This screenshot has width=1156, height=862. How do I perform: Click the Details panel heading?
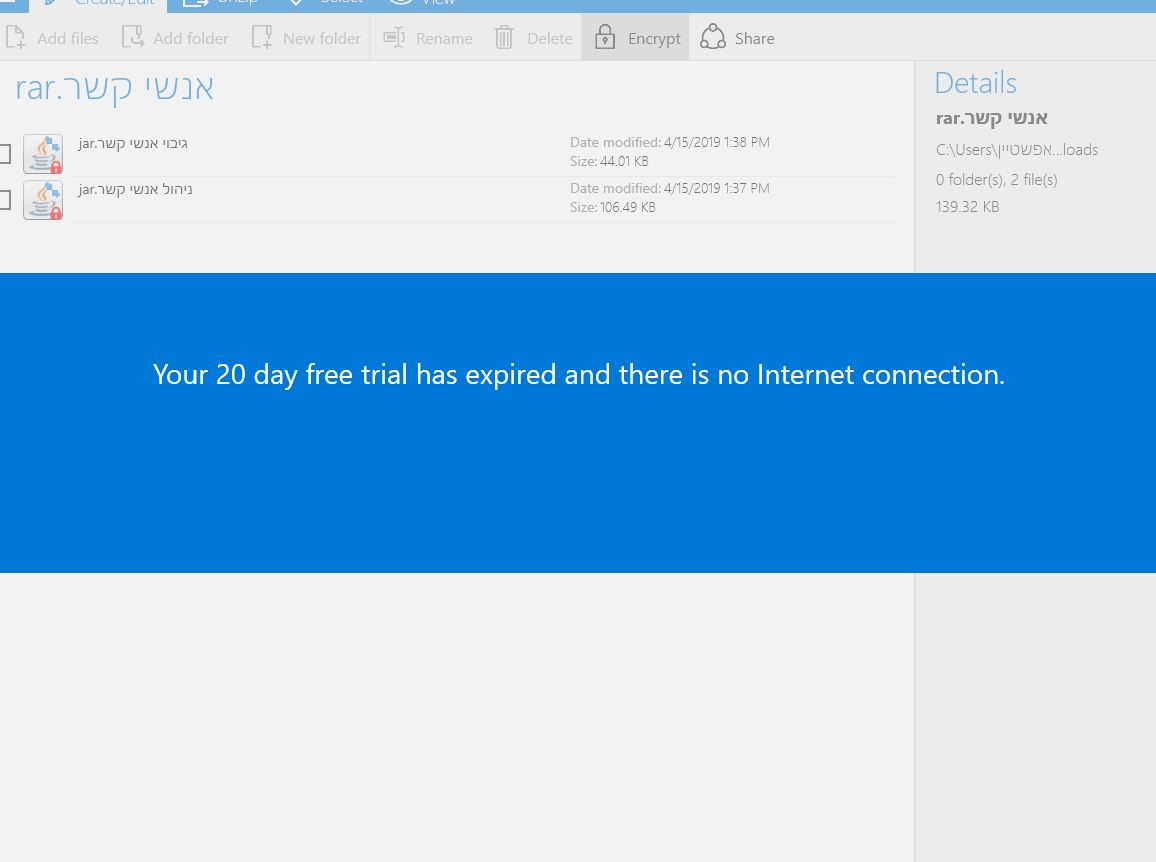[975, 83]
